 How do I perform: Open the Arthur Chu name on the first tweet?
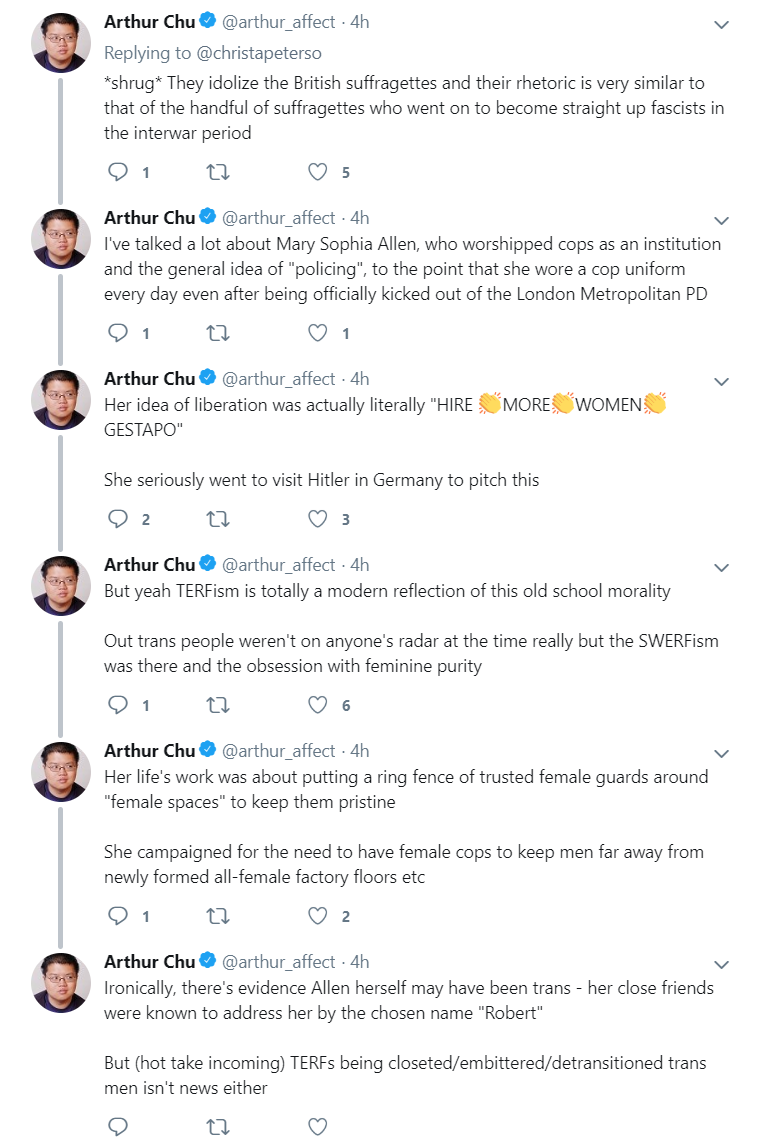click(150, 22)
